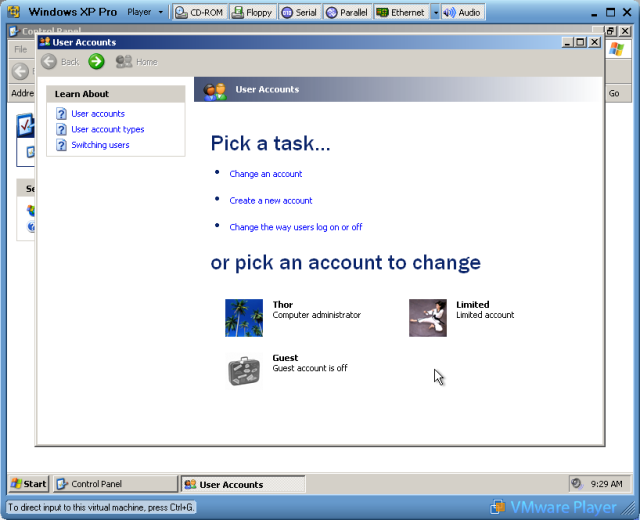Select the Guest account suitcase picture

(244, 371)
